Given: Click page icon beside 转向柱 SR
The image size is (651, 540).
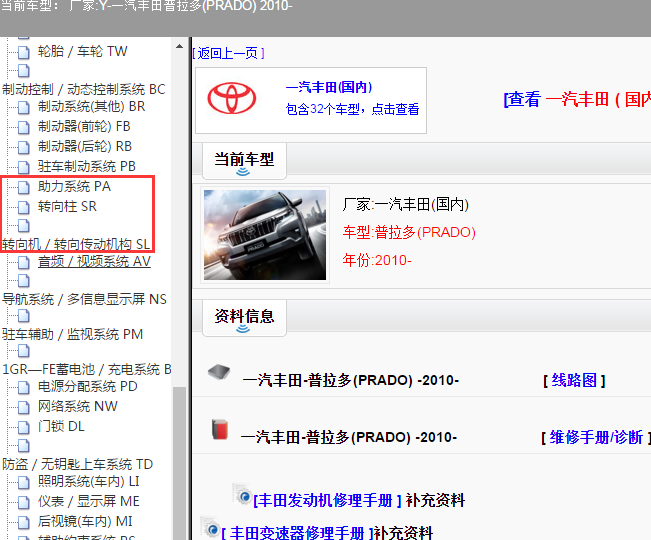Looking at the screenshot, I should 24,207.
